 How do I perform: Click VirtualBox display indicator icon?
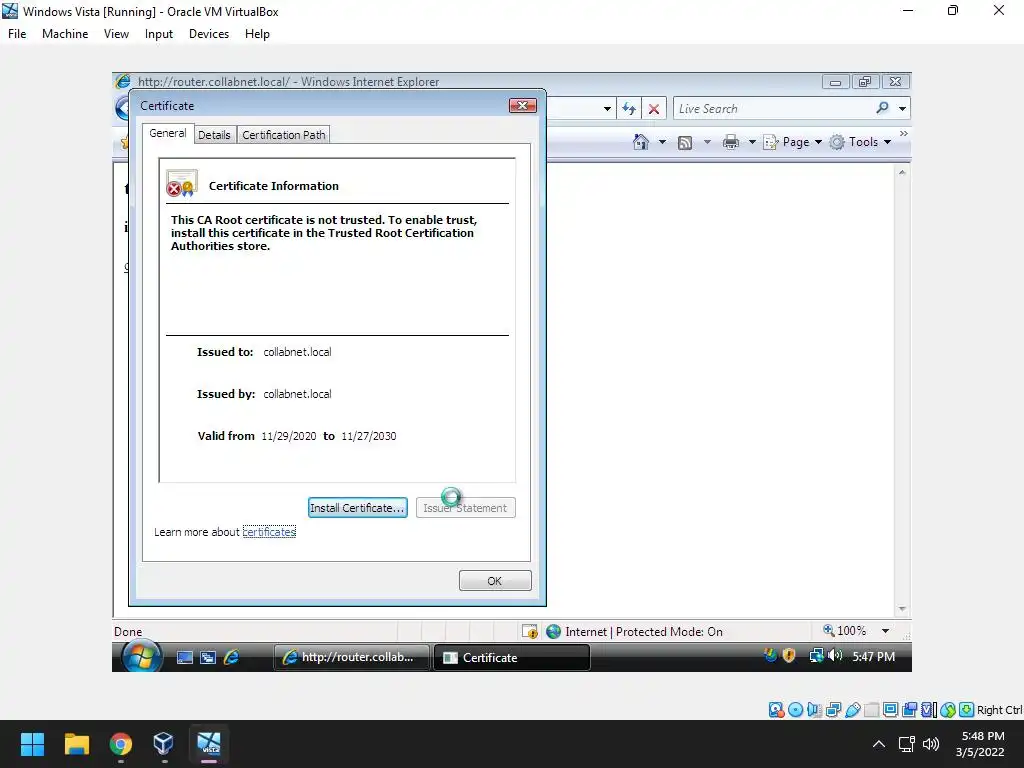[890, 710]
